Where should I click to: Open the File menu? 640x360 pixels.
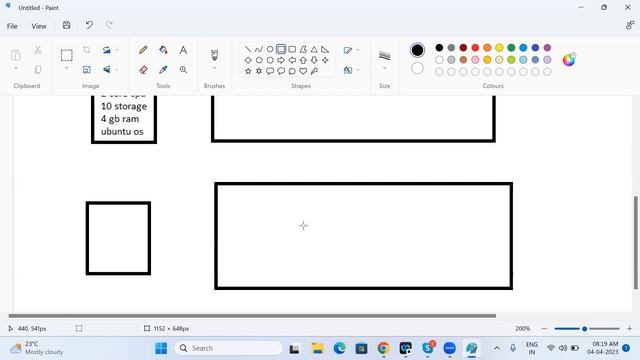click(12, 26)
